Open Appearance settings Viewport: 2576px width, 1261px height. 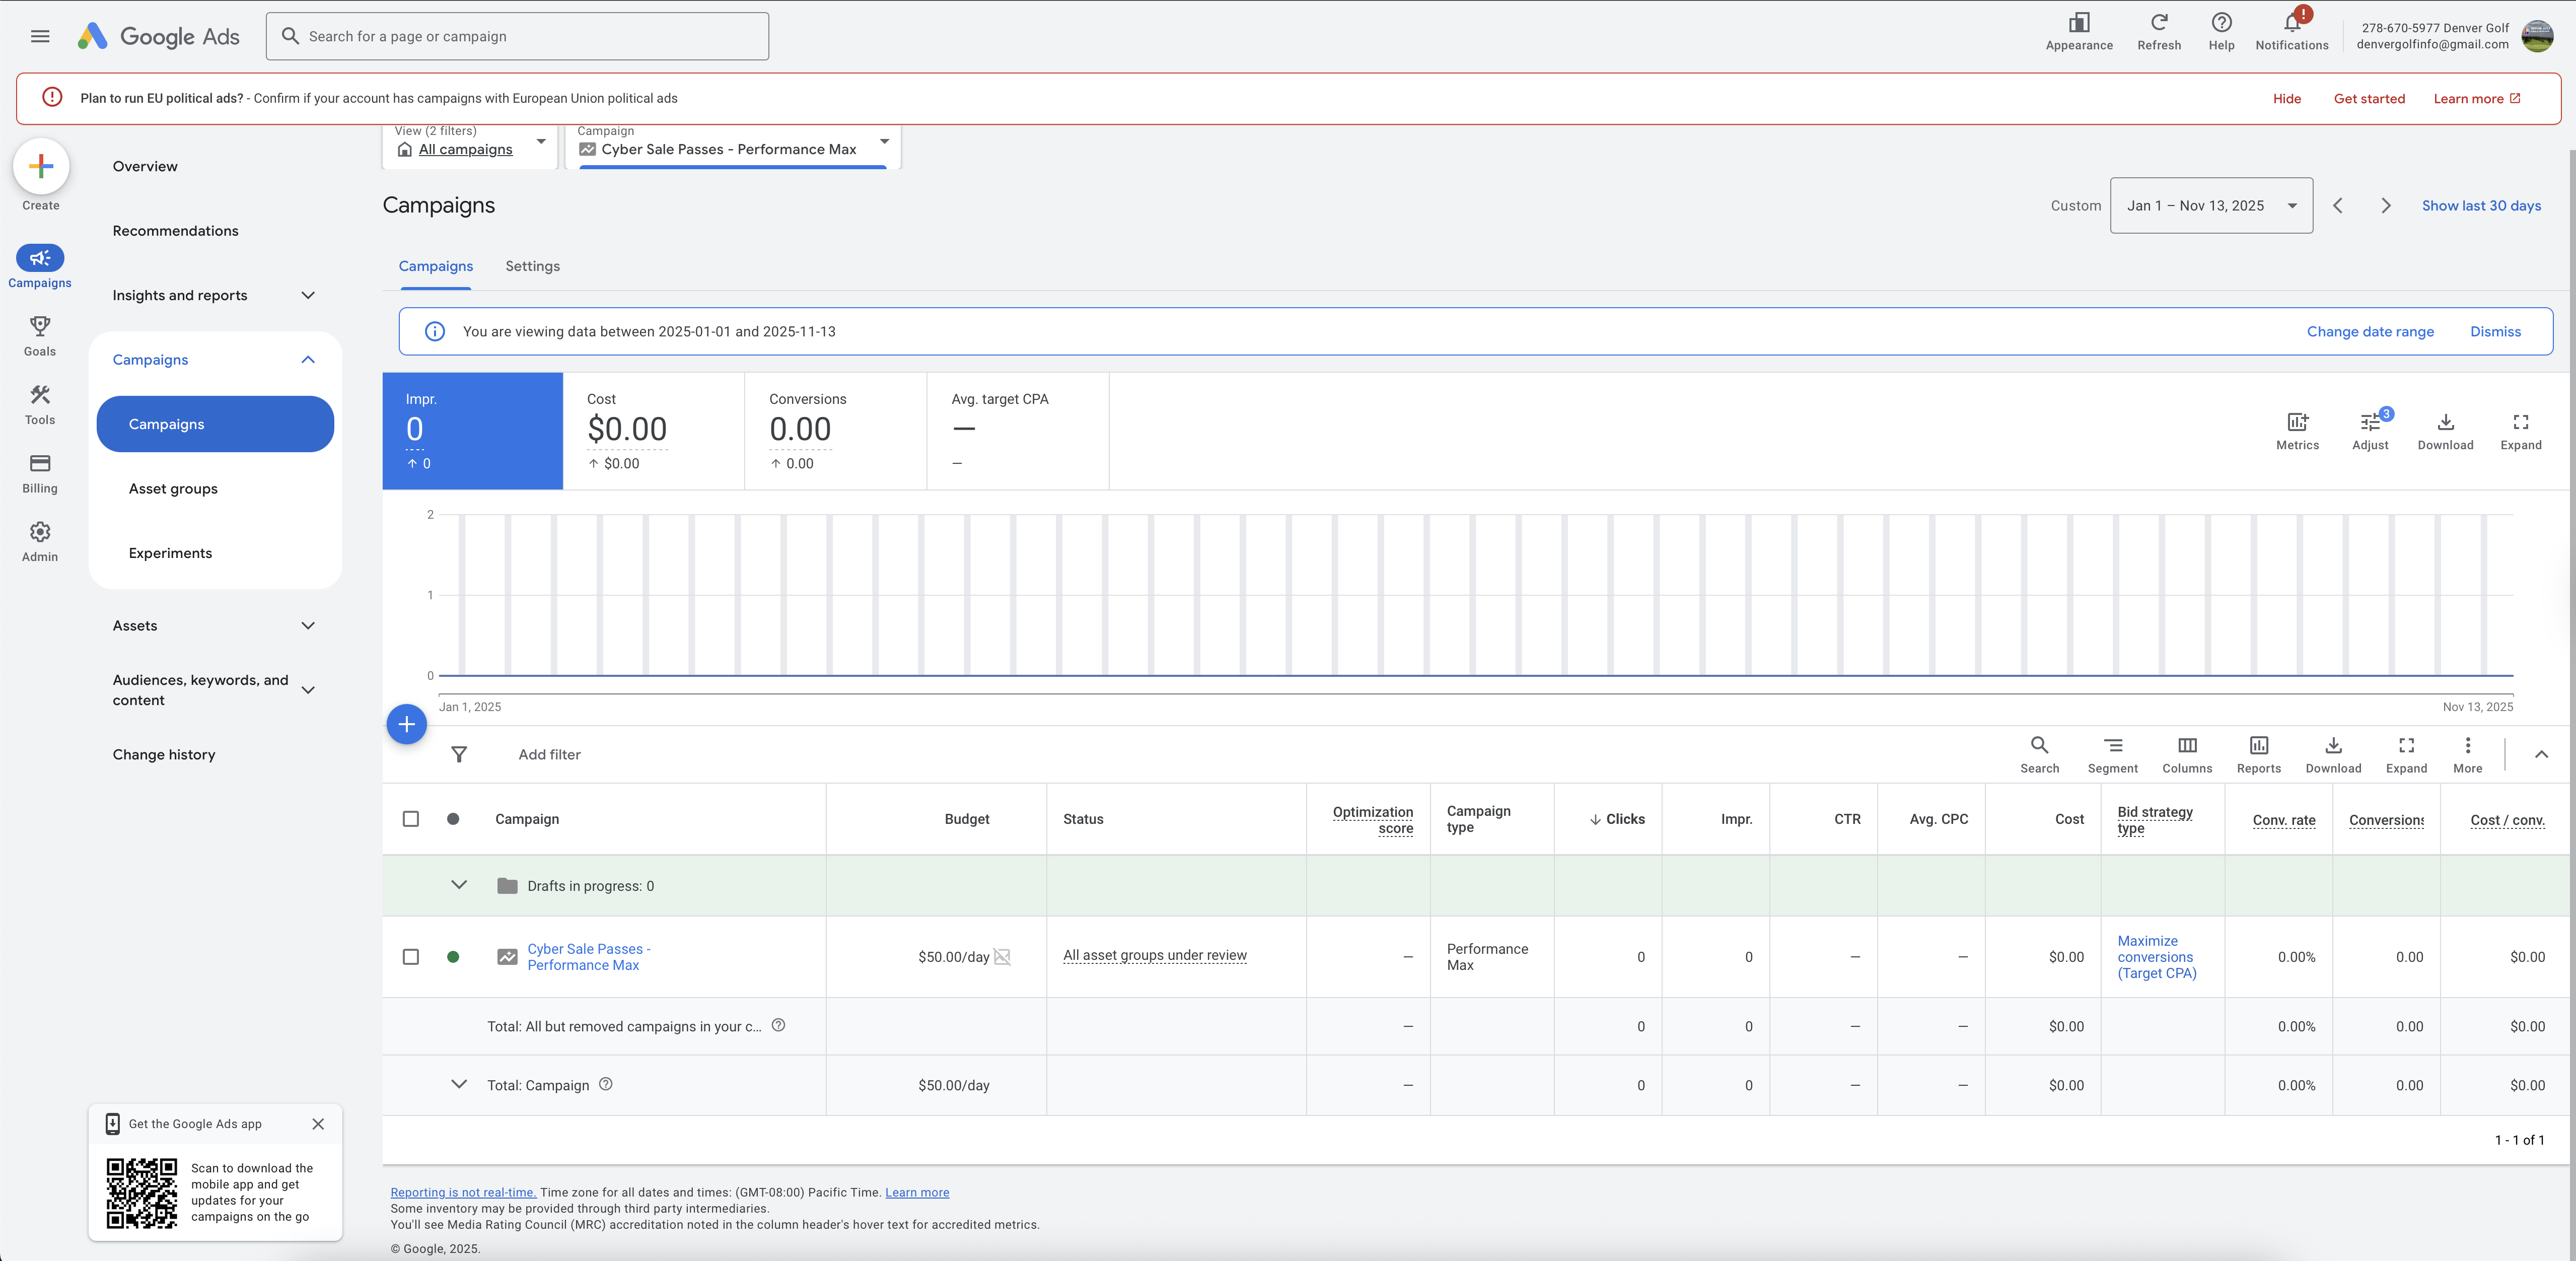[x=2079, y=32]
